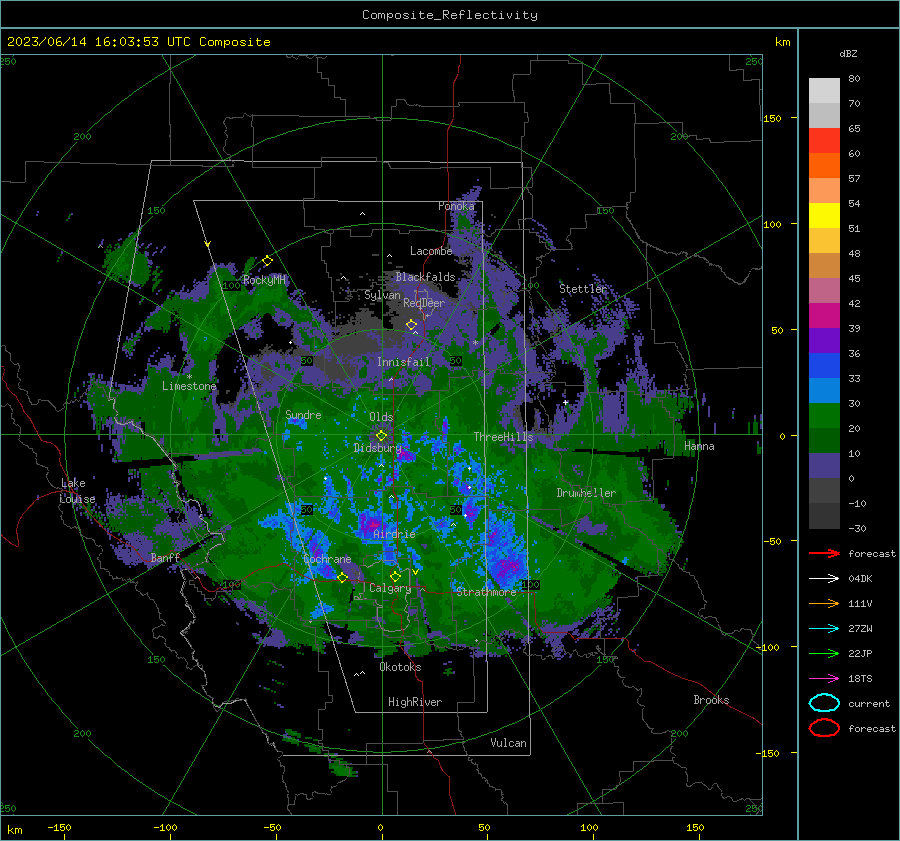Click the white 04DK arrow in the legend
Viewport: 900px width, 841px height.
824,578
